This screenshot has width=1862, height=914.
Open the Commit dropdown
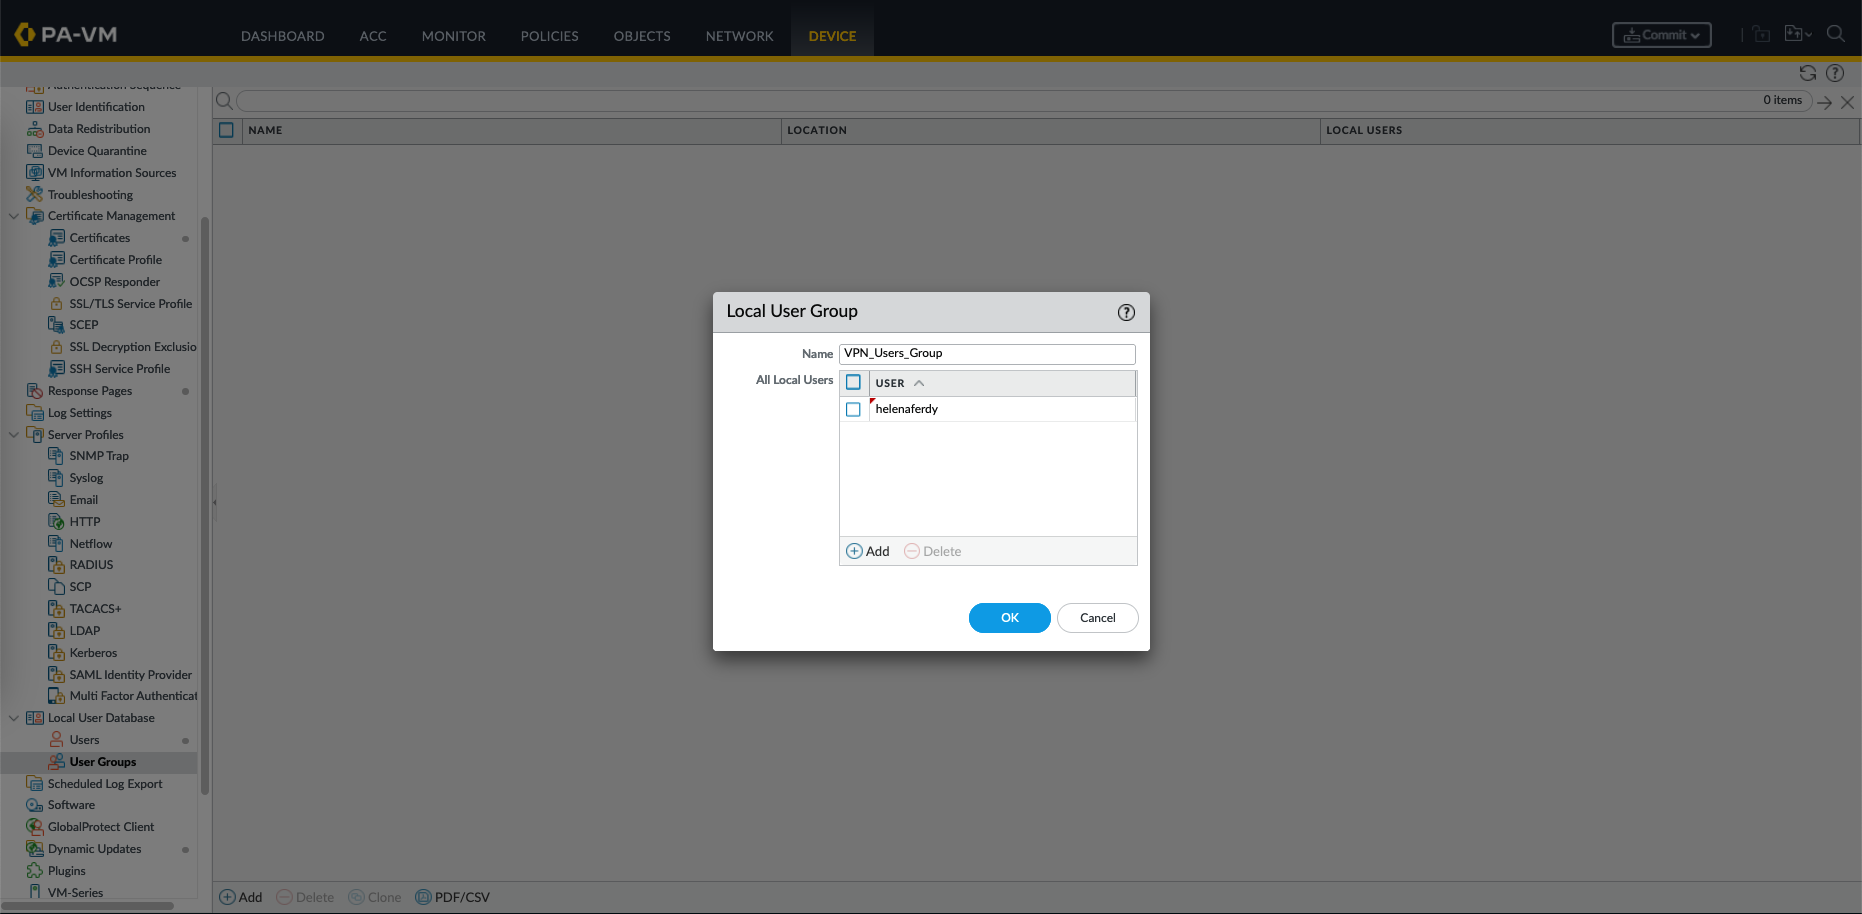pyautogui.click(x=1661, y=35)
